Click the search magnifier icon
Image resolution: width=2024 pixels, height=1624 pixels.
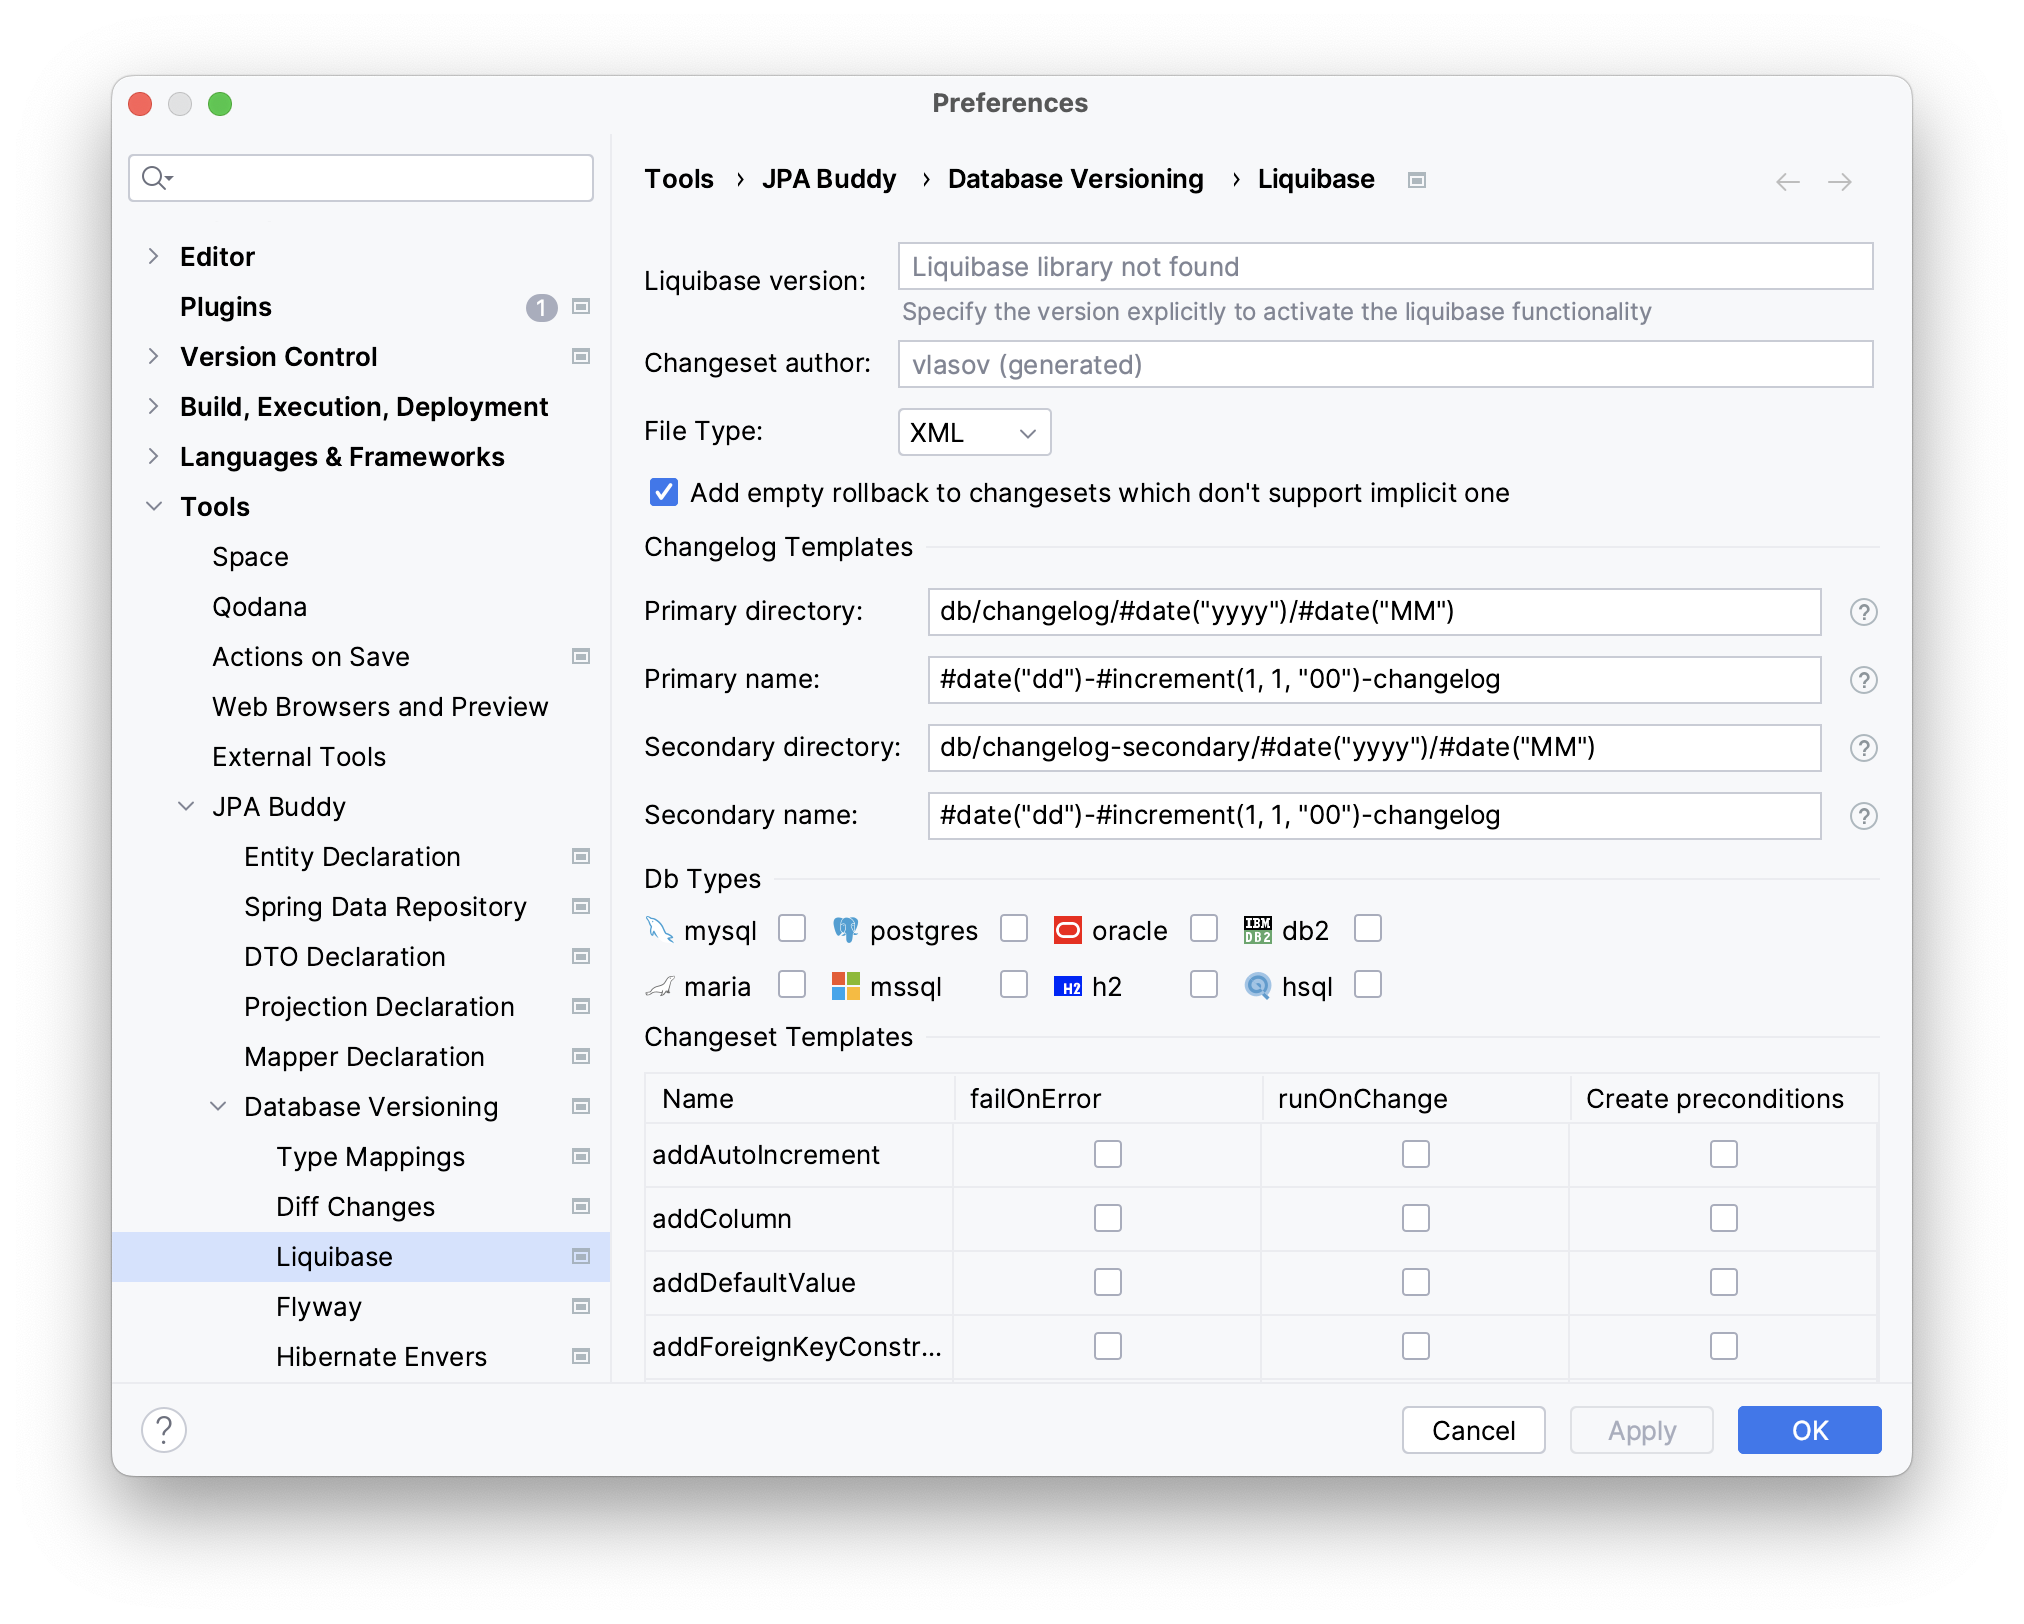[155, 178]
